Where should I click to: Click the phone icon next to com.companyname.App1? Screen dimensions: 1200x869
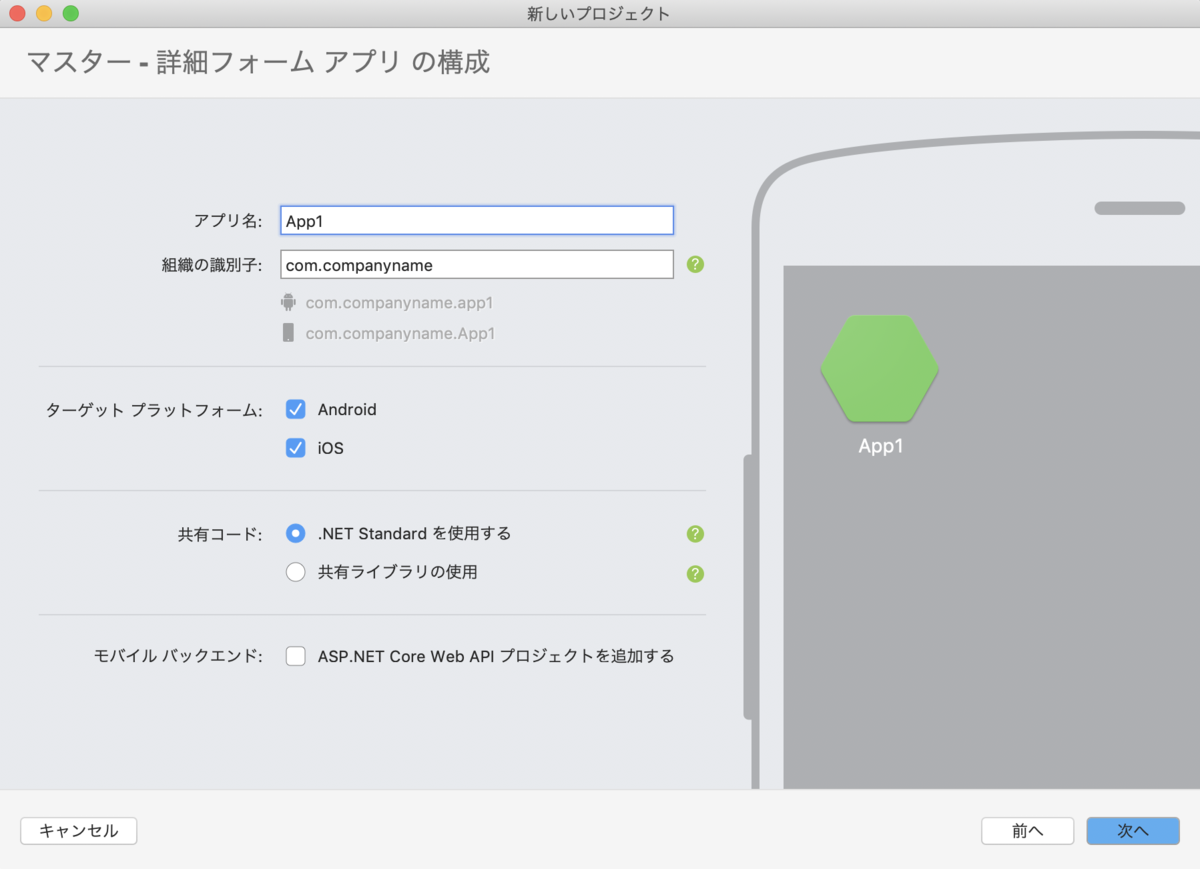[289, 333]
